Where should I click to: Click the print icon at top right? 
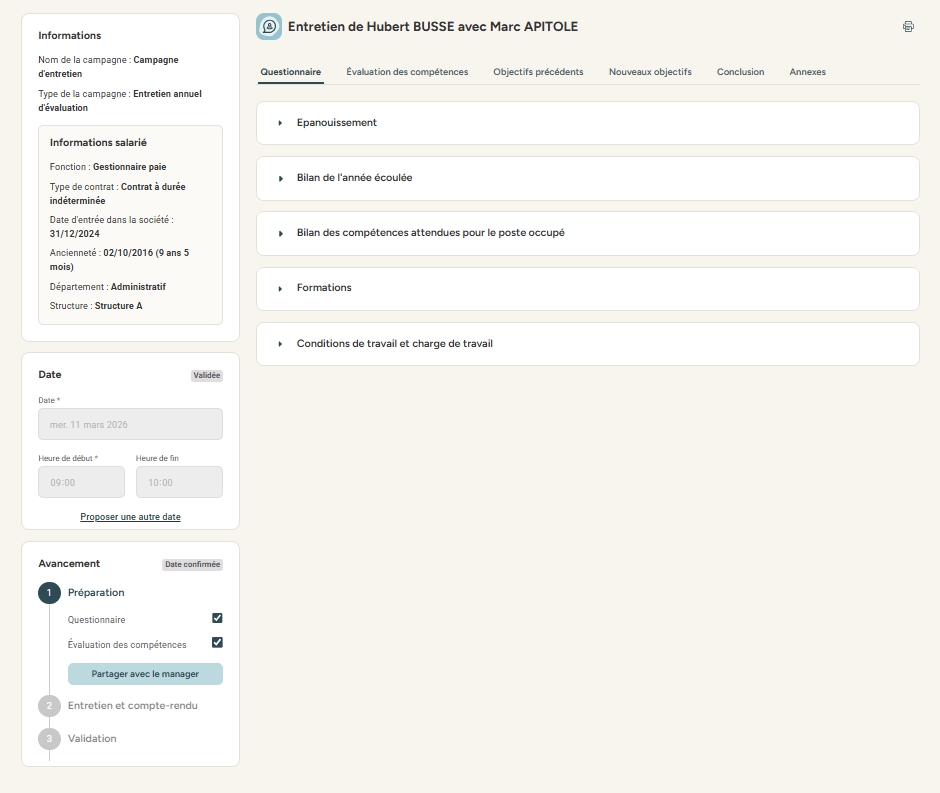(908, 27)
